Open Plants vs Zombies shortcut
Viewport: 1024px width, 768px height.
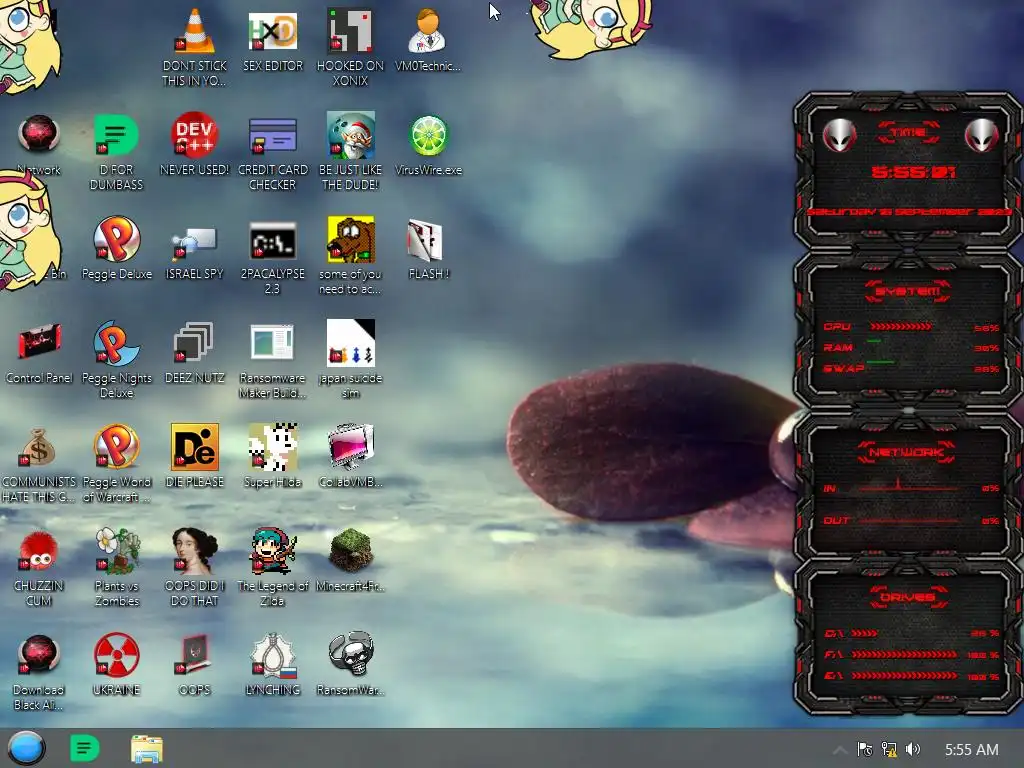pos(116,551)
